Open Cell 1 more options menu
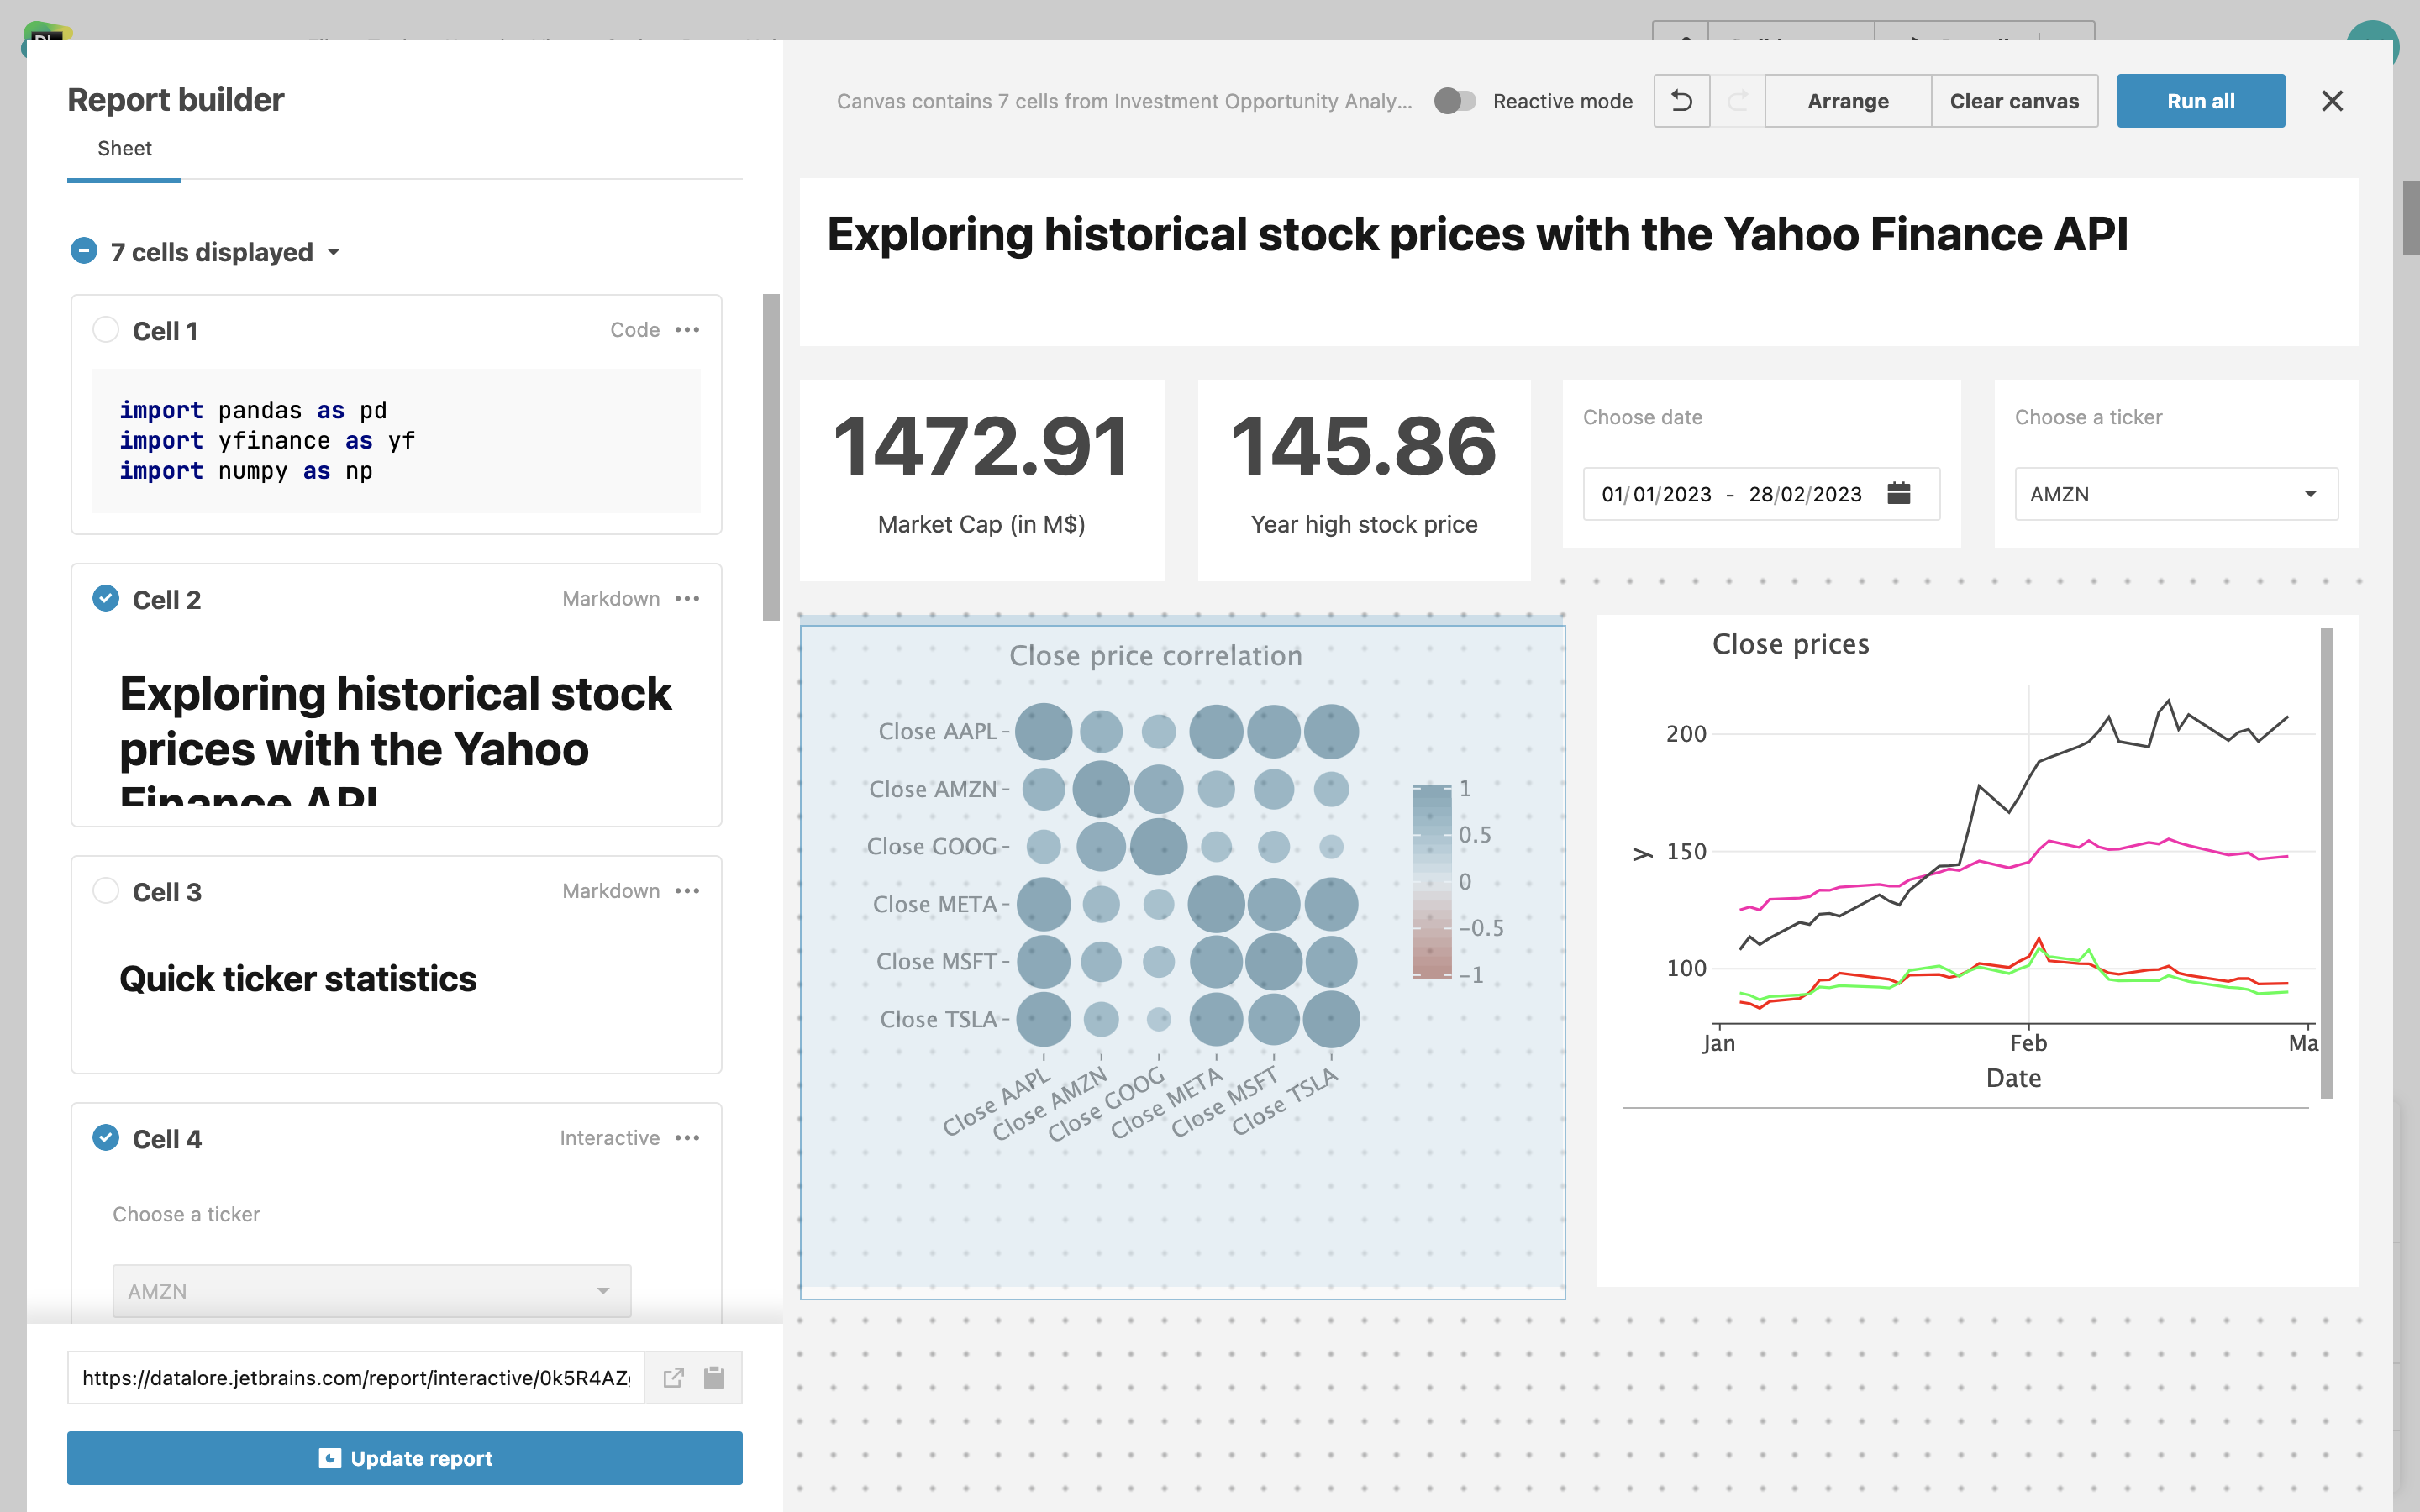 688,330
